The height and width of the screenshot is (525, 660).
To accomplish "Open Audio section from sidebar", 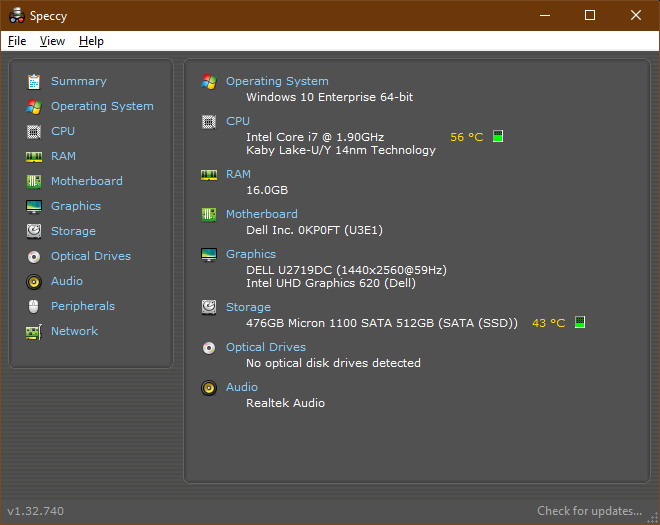I will click(x=67, y=281).
